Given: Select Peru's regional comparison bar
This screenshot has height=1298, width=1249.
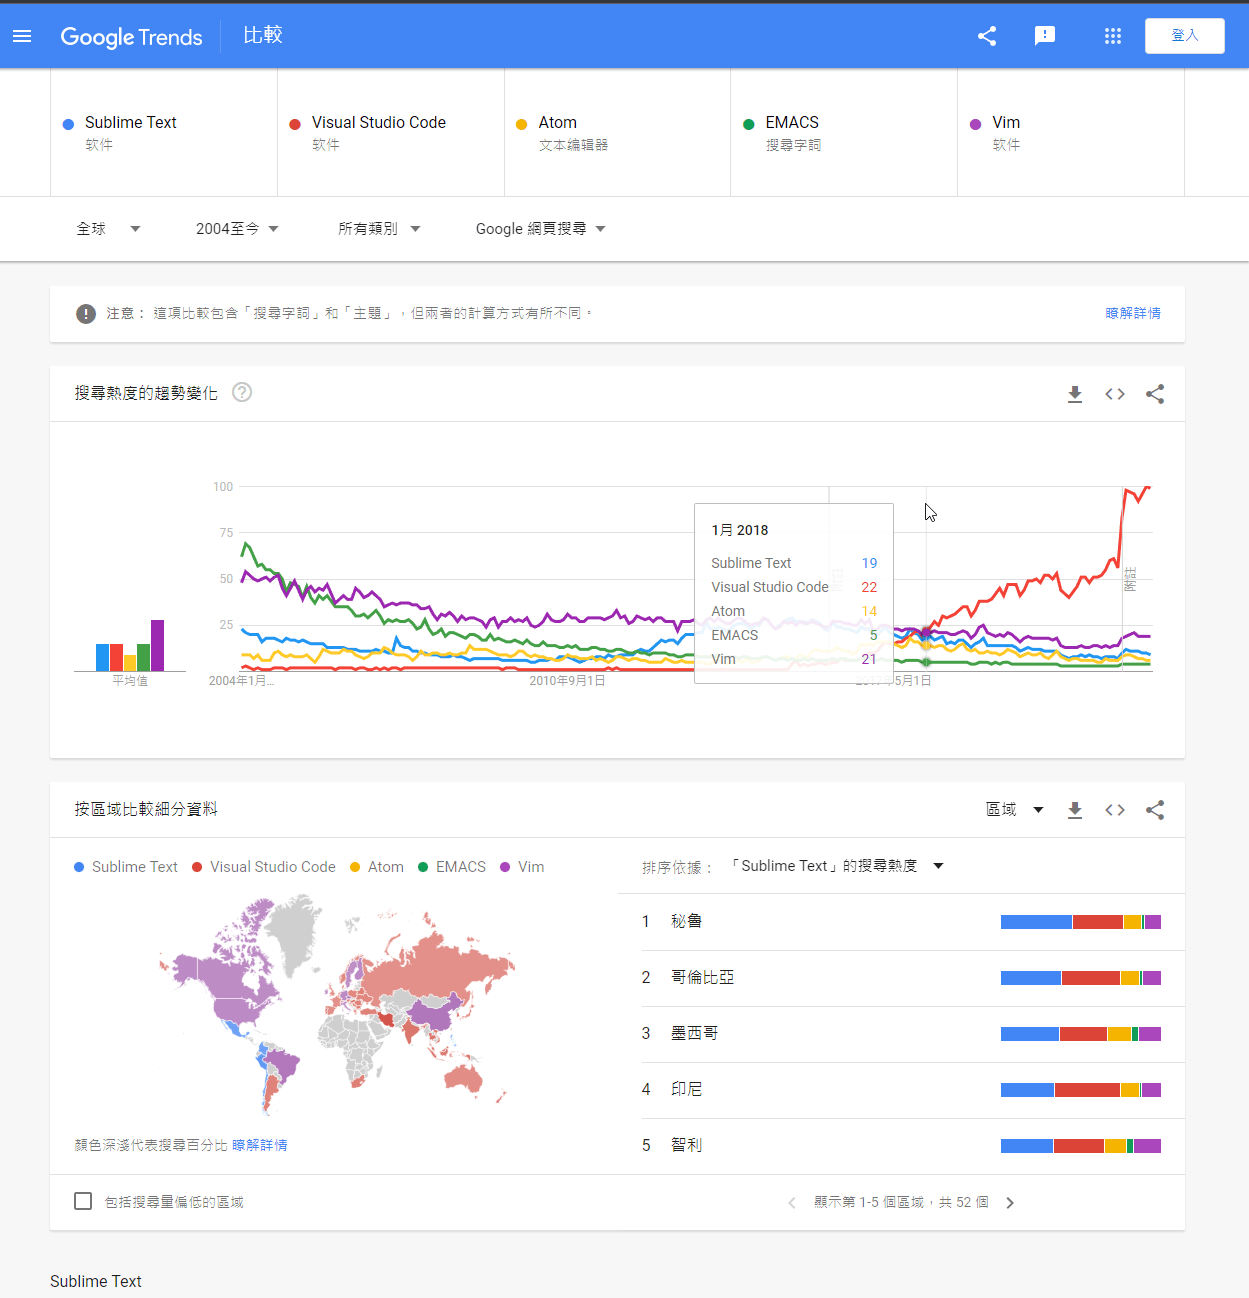Looking at the screenshot, I should pos(1079,921).
